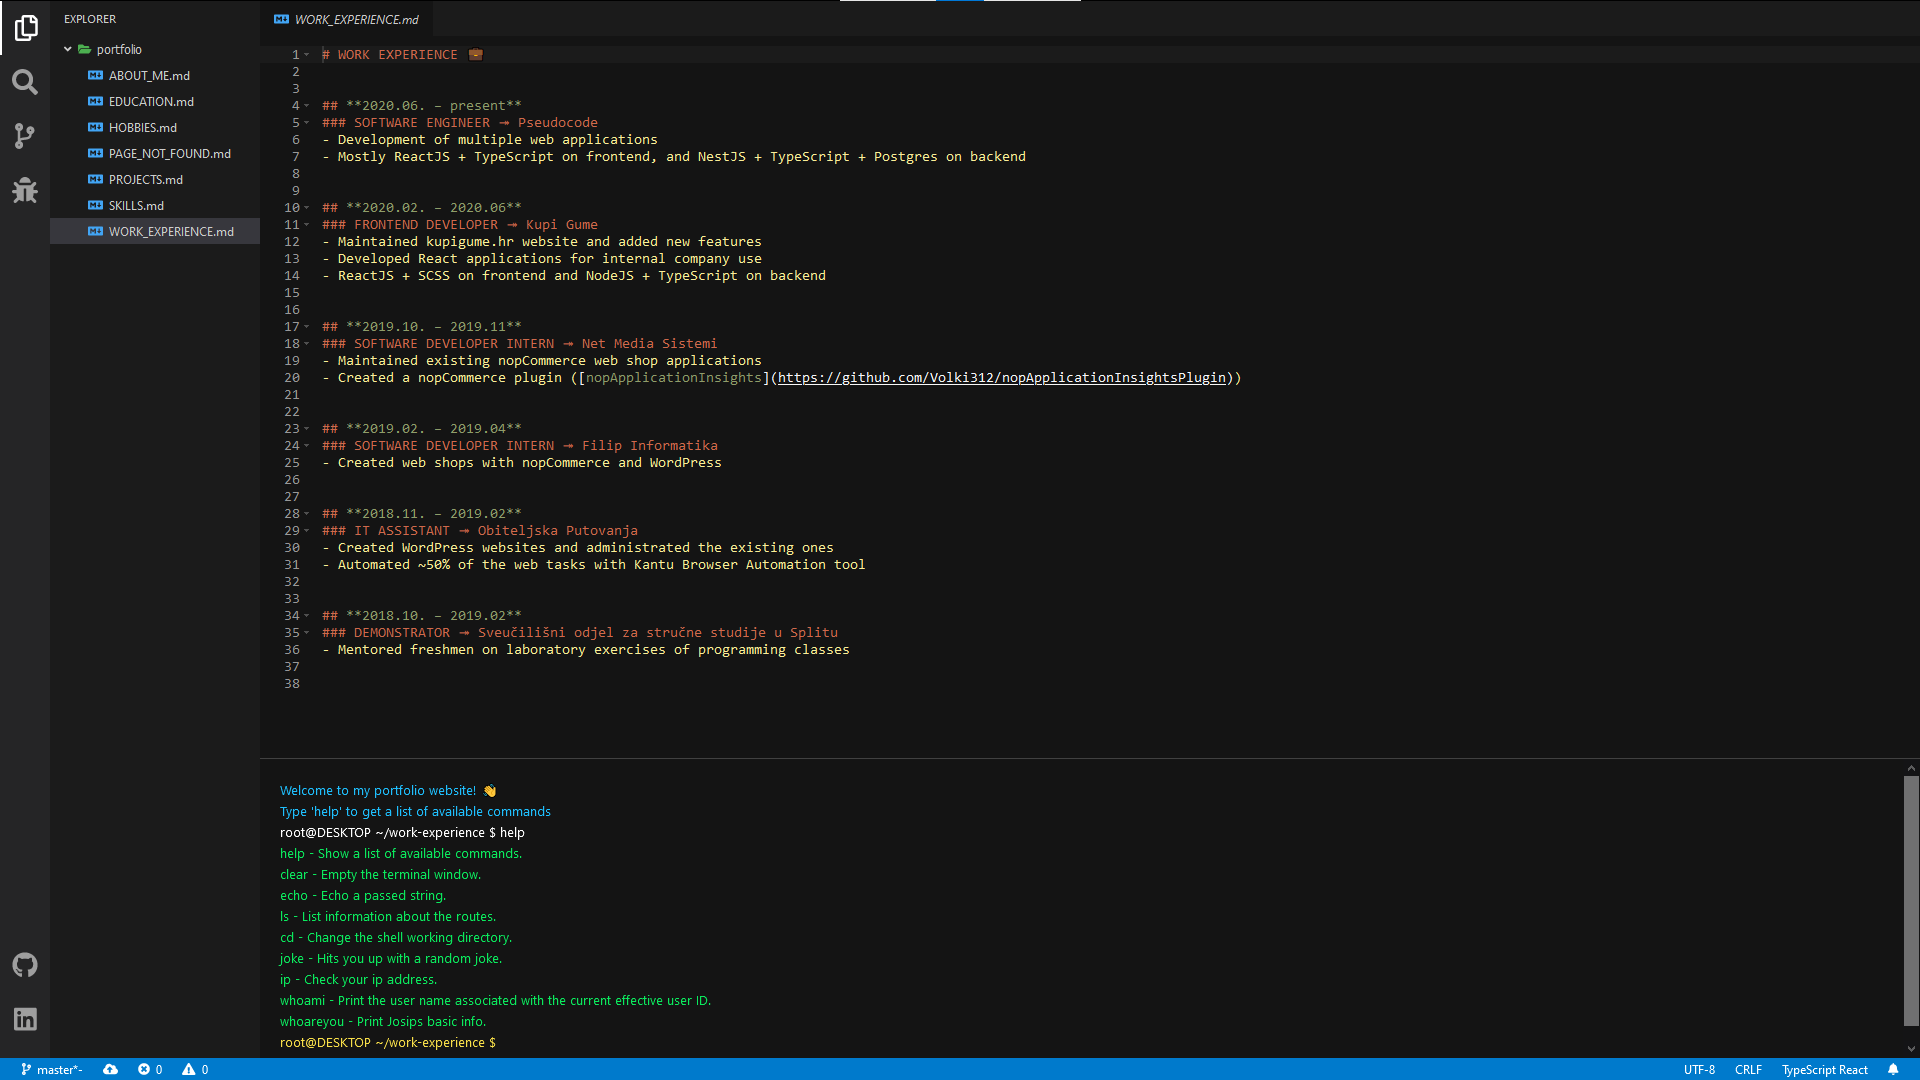Open ABOUT_ME.md from the explorer
This screenshot has height=1080, width=1920.
point(148,75)
